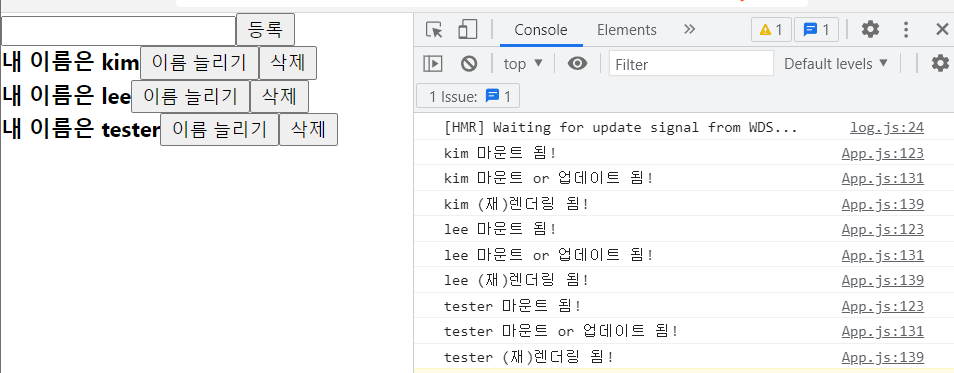The width and height of the screenshot is (954, 373).
Task: Click the 등록 button
Action: [x=265, y=29]
